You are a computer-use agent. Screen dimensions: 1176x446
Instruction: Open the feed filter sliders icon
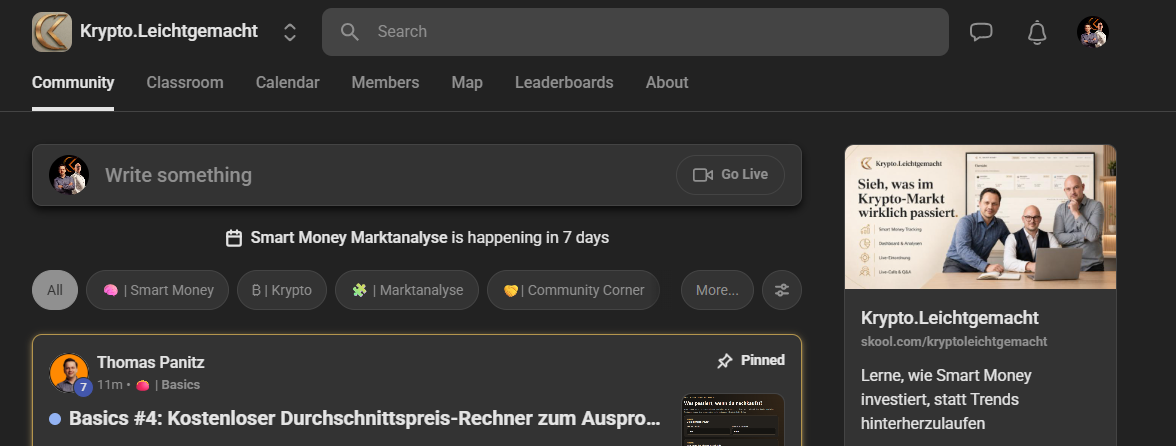pyautogui.click(x=782, y=290)
